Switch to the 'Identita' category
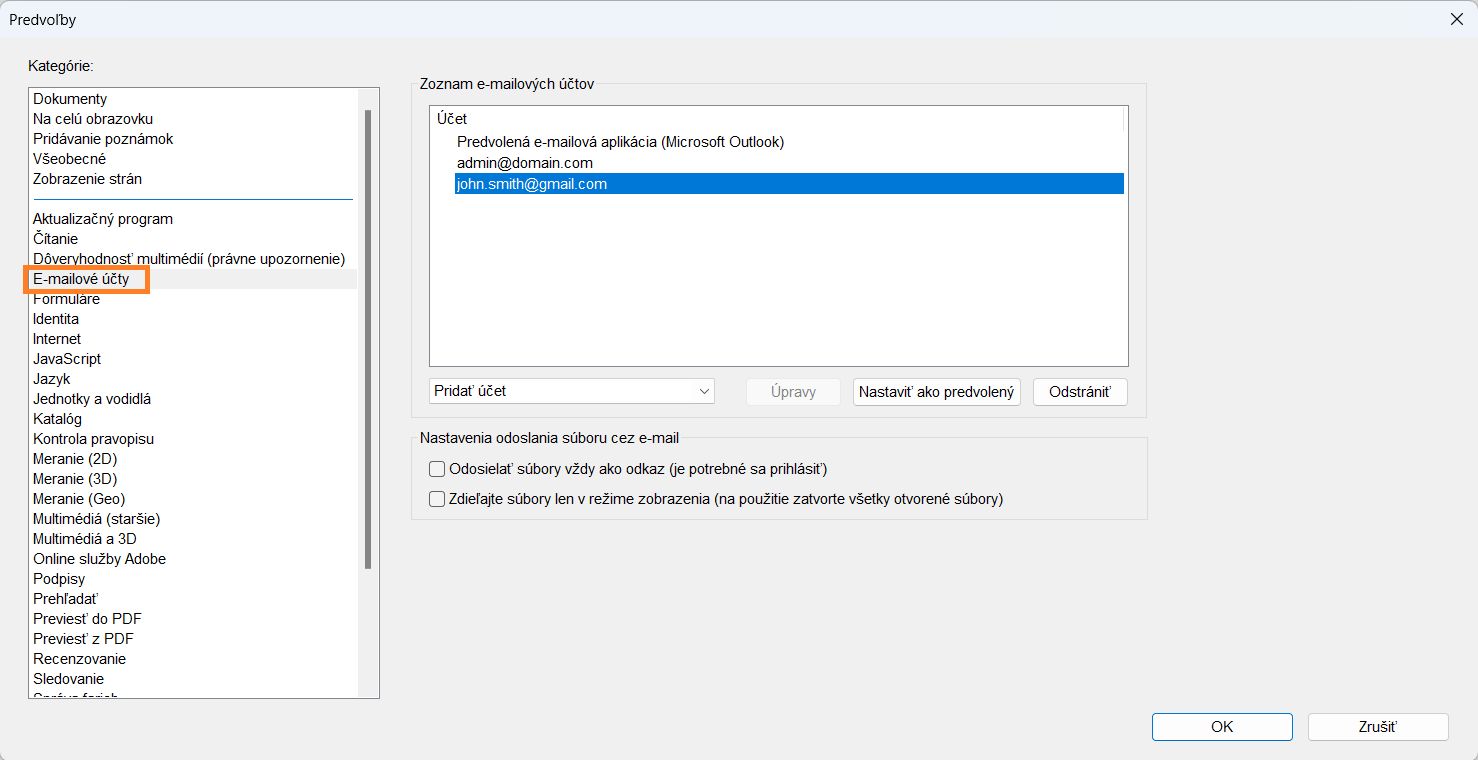 (x=56, y=319)
